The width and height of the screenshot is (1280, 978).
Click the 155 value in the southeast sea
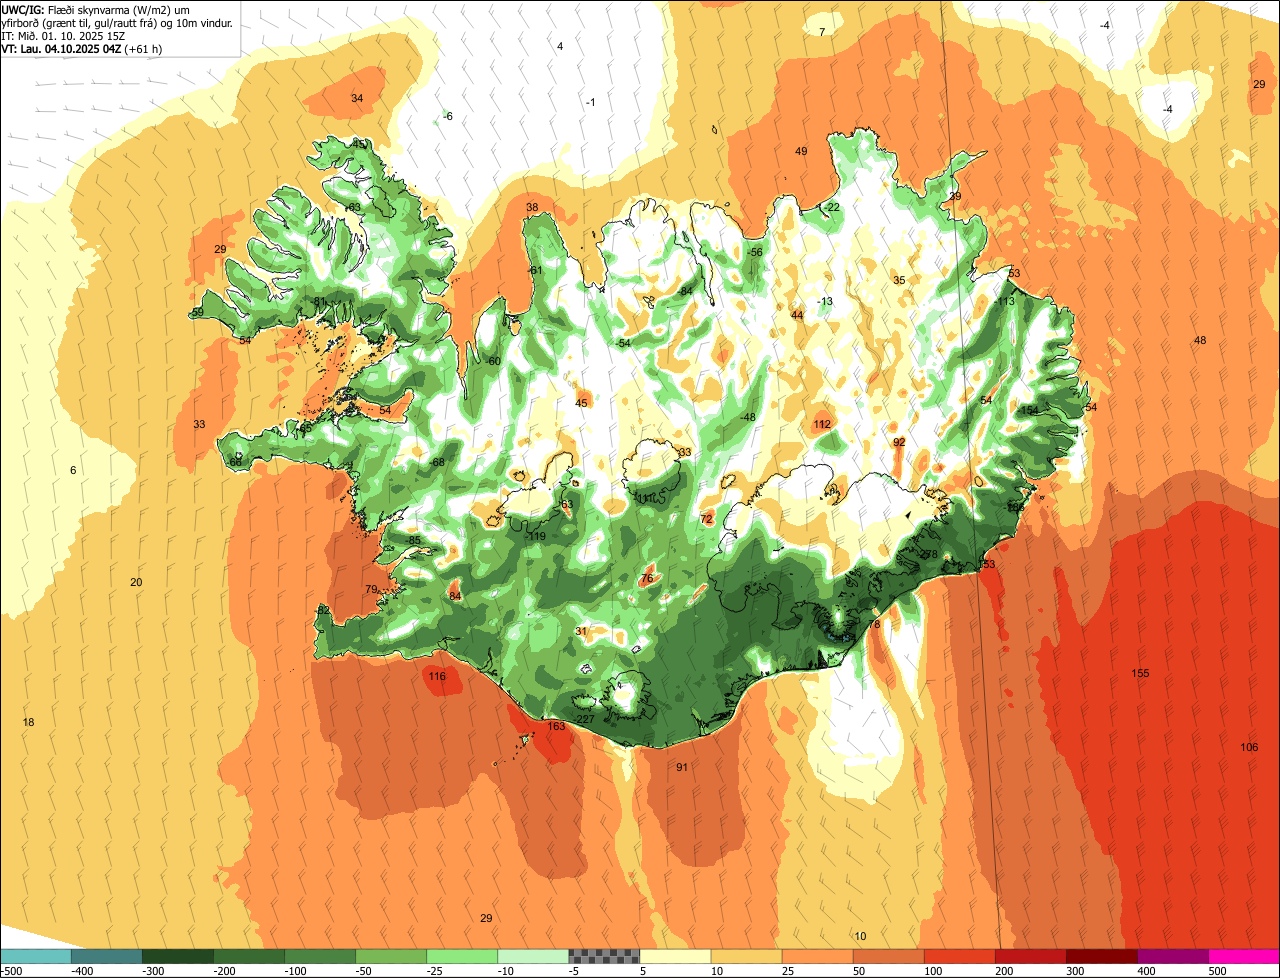click(1140, 673)
